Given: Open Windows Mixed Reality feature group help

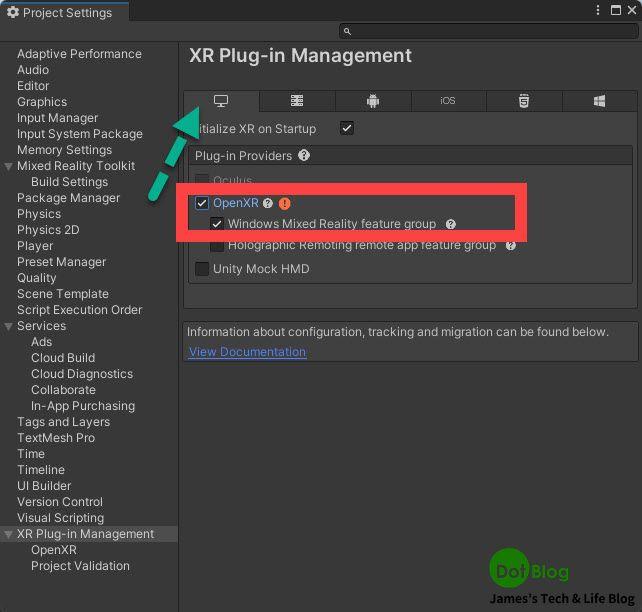Looking at the screenshot, I should point(451,224).
